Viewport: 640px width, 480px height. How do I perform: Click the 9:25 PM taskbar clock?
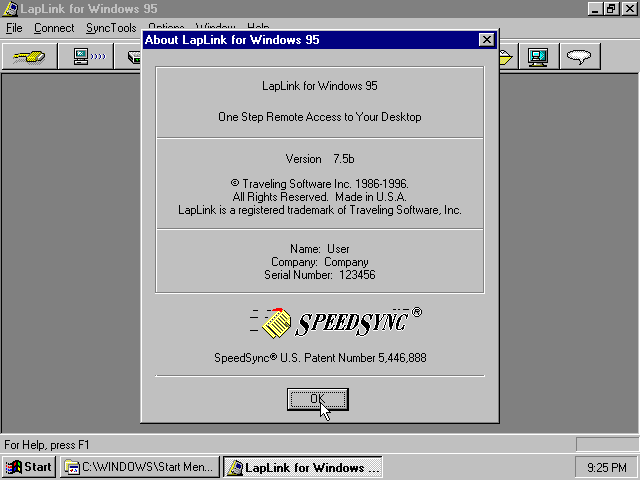[606, 467]
